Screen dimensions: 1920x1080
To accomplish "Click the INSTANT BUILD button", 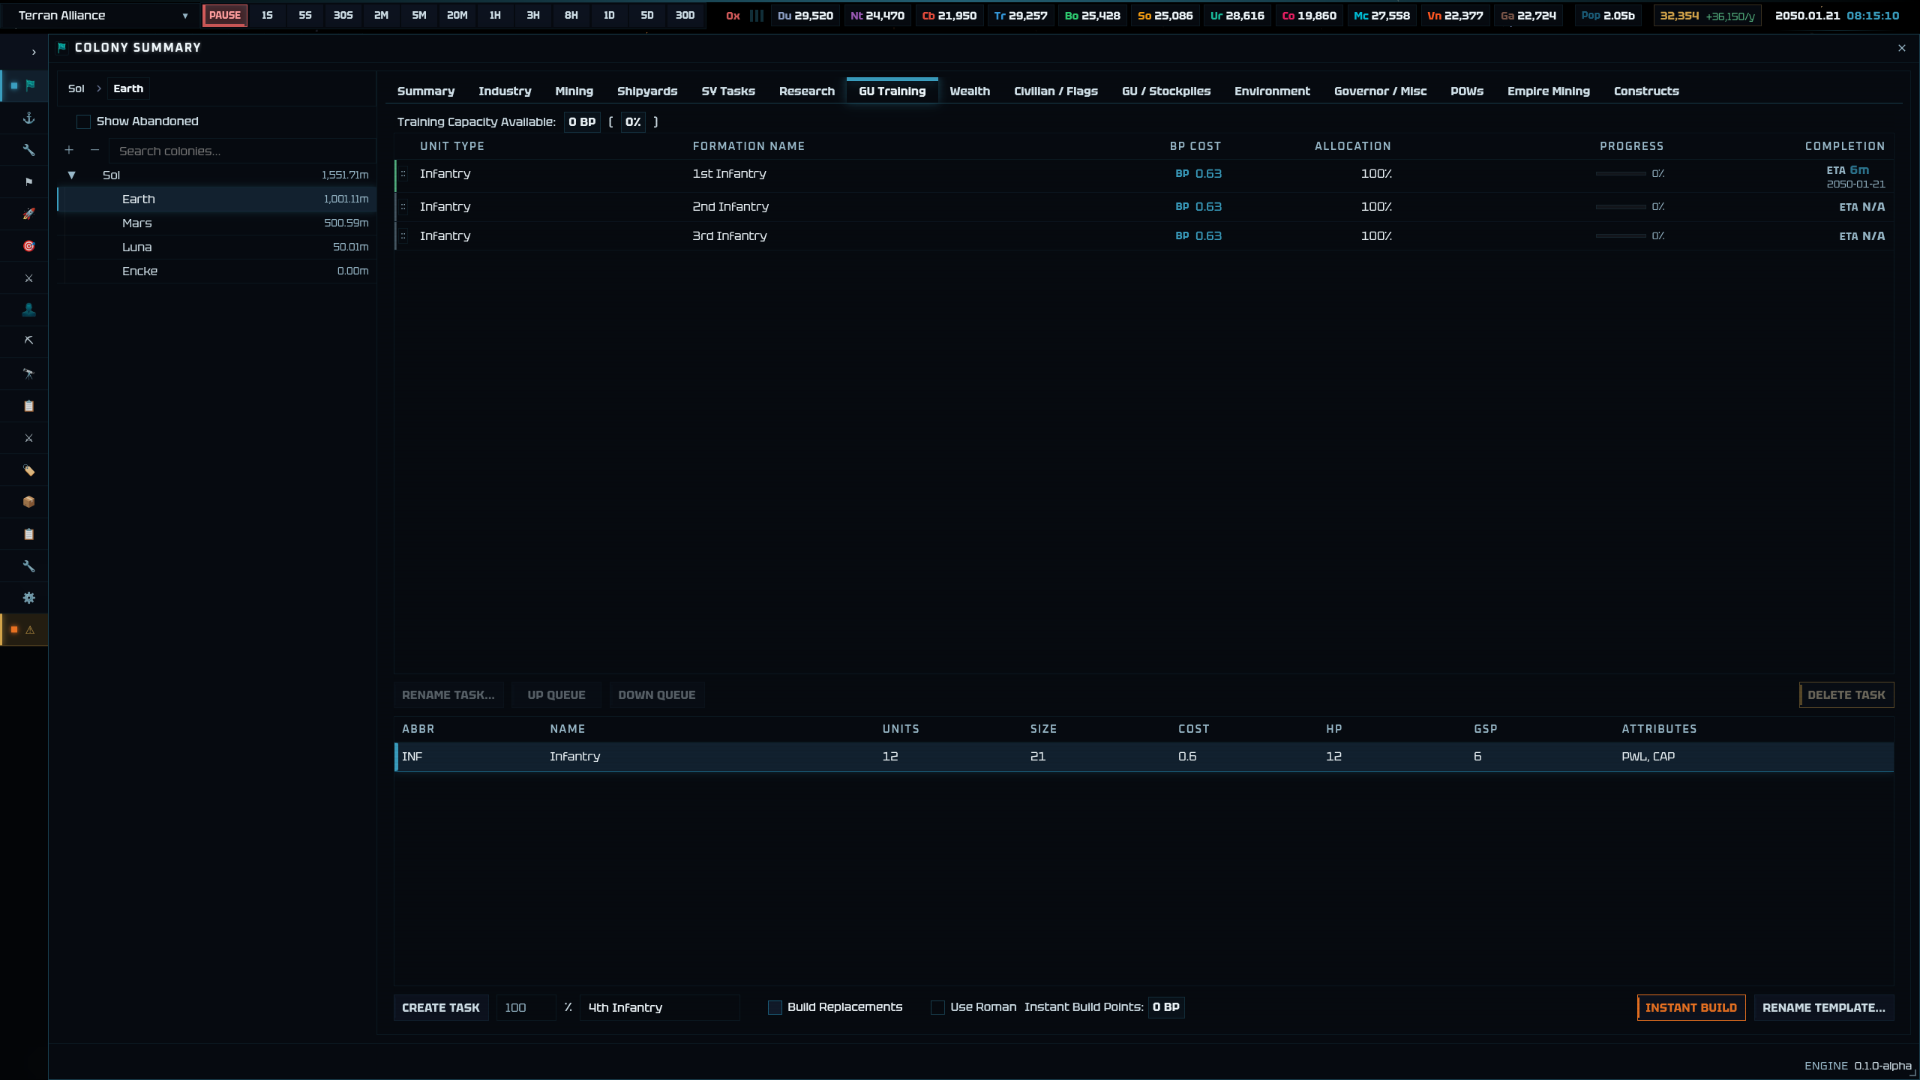I will [1691, 1008].
